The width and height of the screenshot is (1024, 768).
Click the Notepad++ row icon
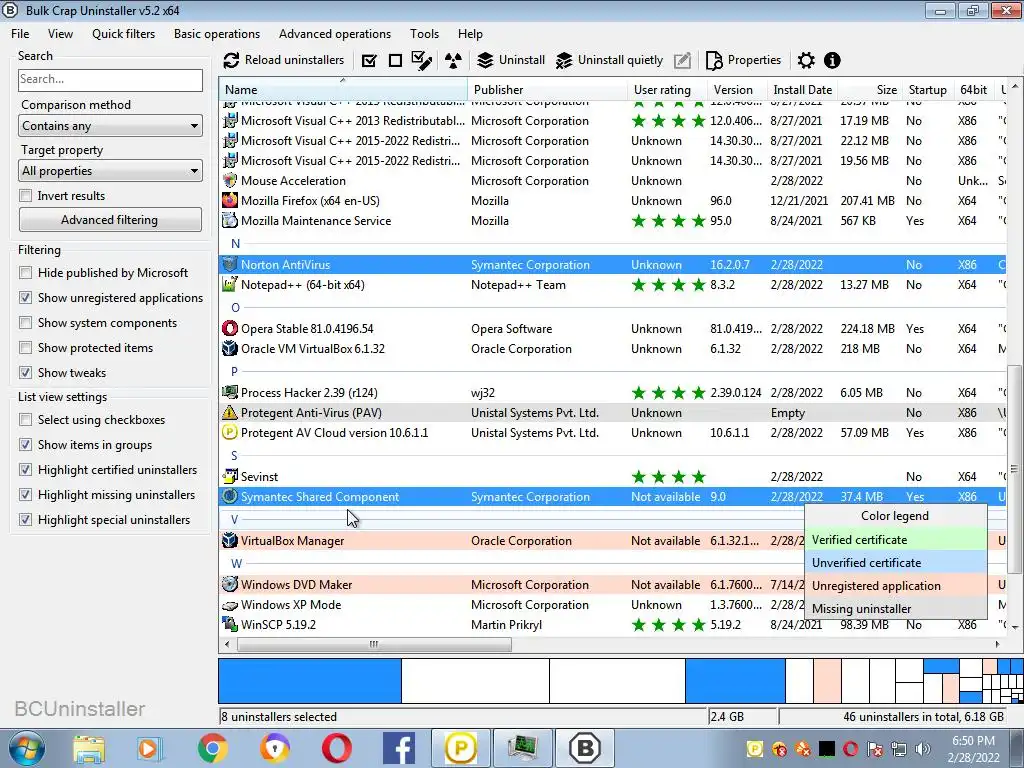(230, 285)
